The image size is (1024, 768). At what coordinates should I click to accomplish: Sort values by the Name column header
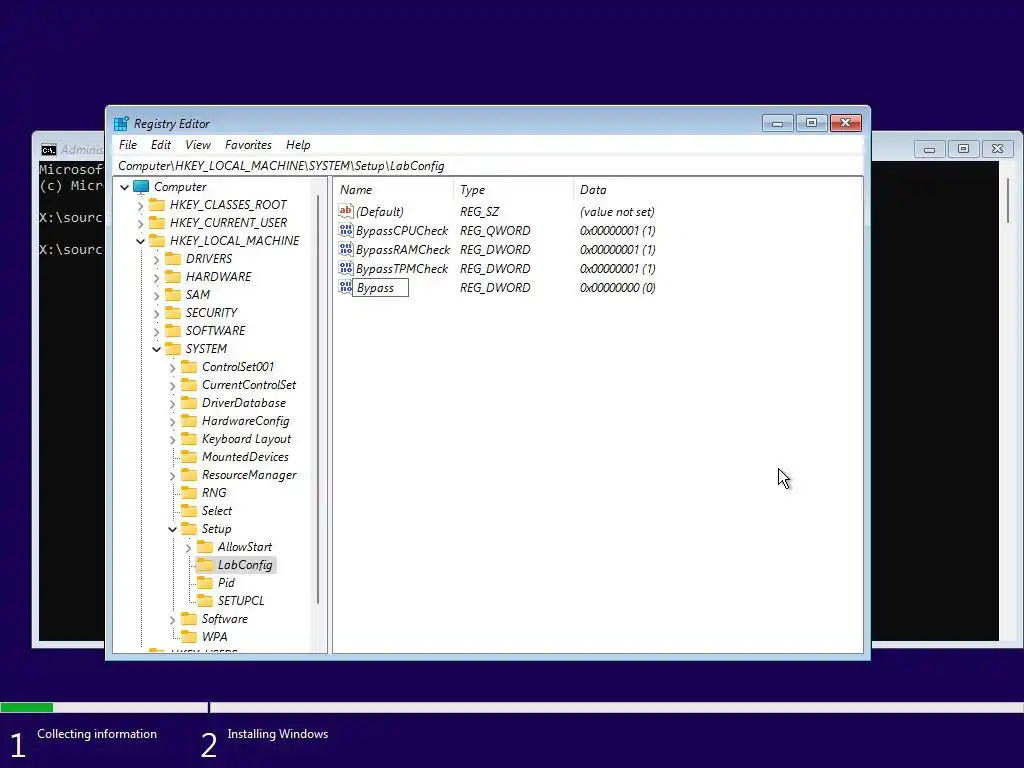point(394,190)
